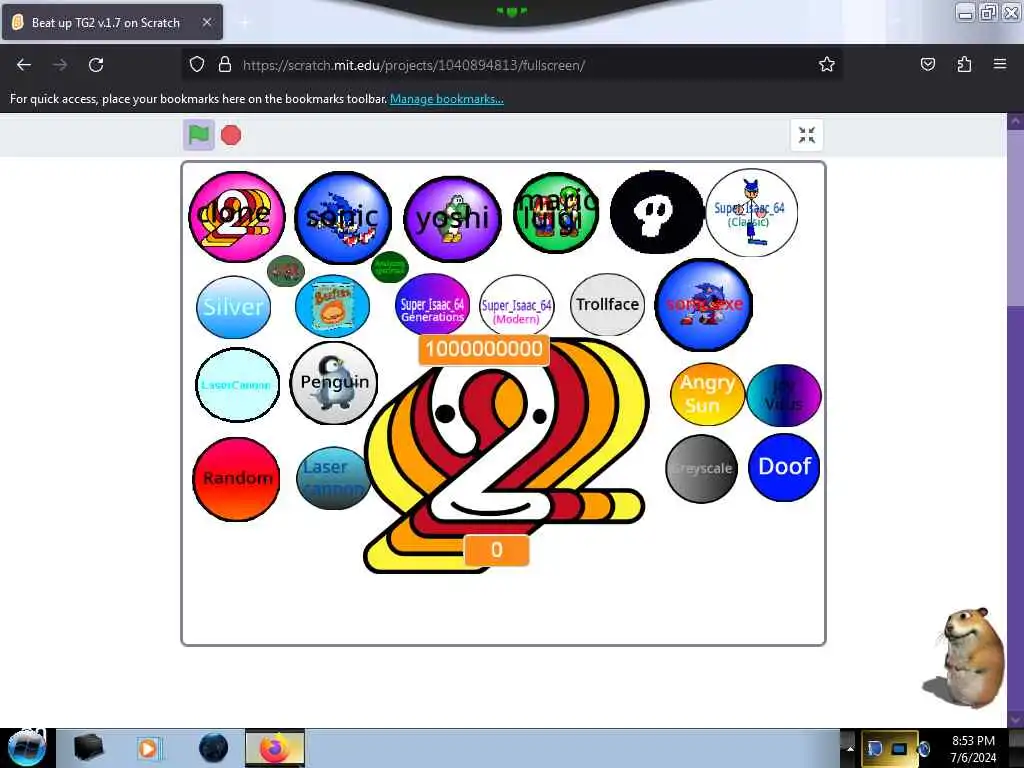The image size is (1024, 768).
Task: Open the dark globe taskbar icon
Action: 214,748
